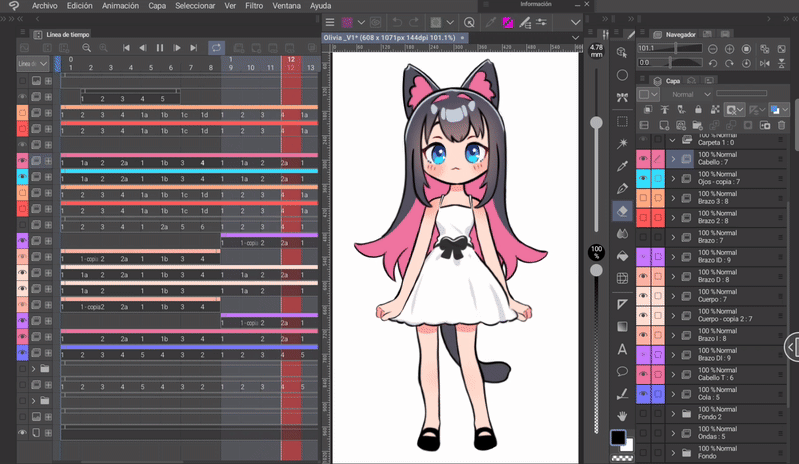Screen dimensions: 799x464
Task: Pause the animation playback
Action: (x=160, y=48)
